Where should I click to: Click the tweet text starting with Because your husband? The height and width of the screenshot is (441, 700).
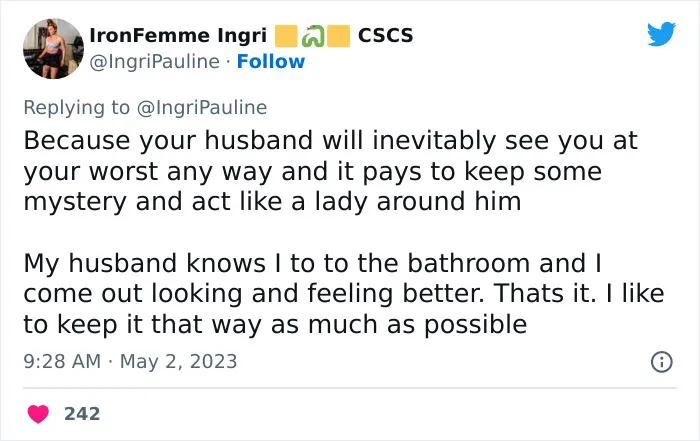click(330, 171)
